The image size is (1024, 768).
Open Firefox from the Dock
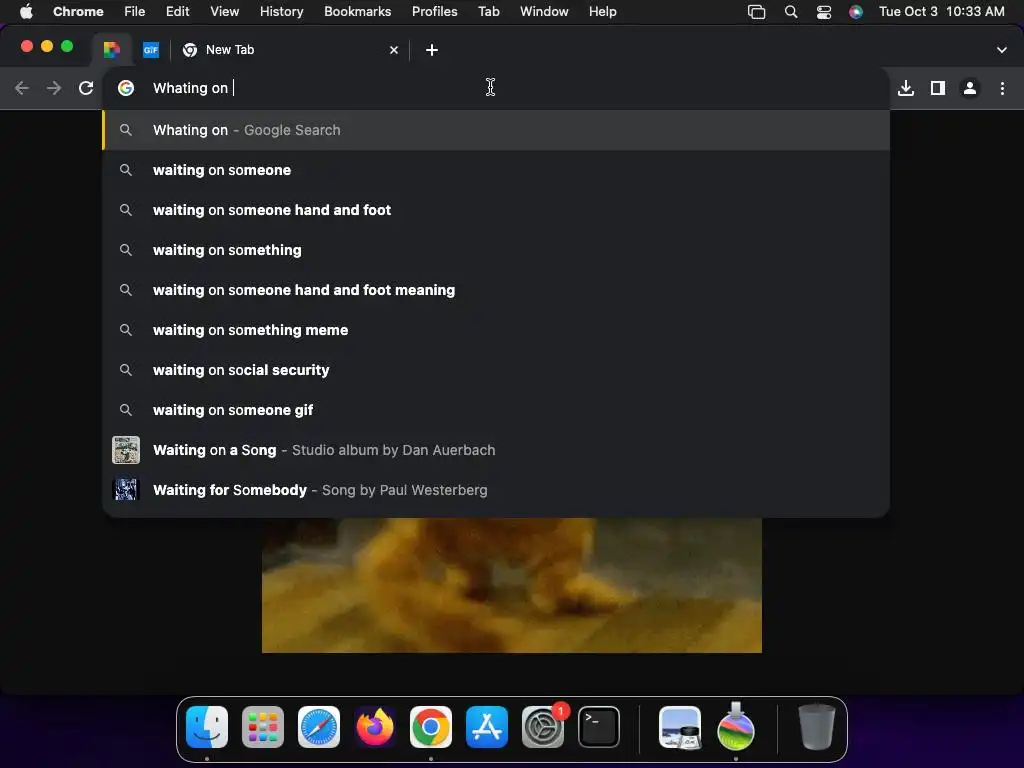375,727
